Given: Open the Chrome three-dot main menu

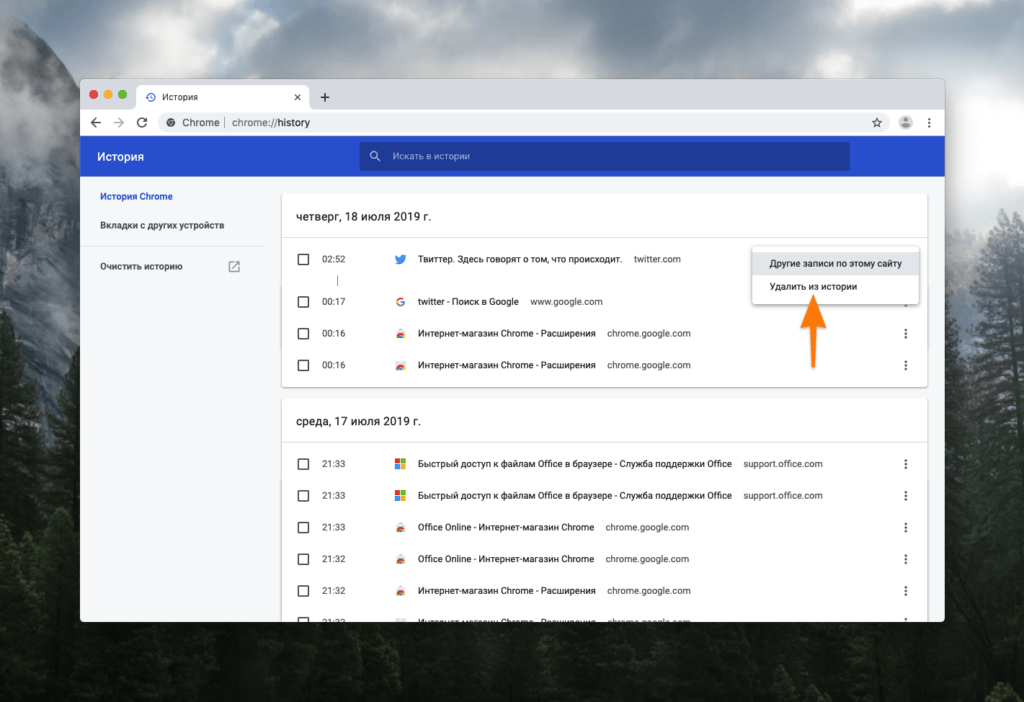Looking at the screenshot, I should 929,123.
